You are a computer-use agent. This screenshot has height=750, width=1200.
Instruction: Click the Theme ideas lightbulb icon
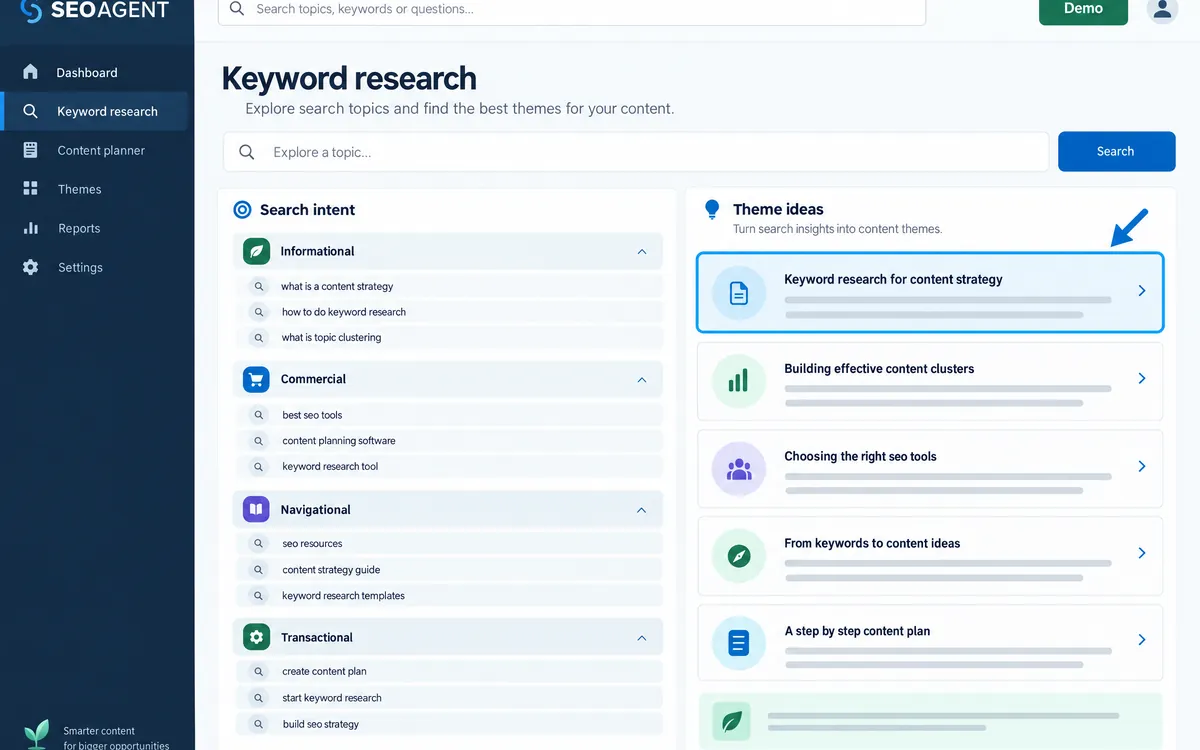[x=712, y=209]
